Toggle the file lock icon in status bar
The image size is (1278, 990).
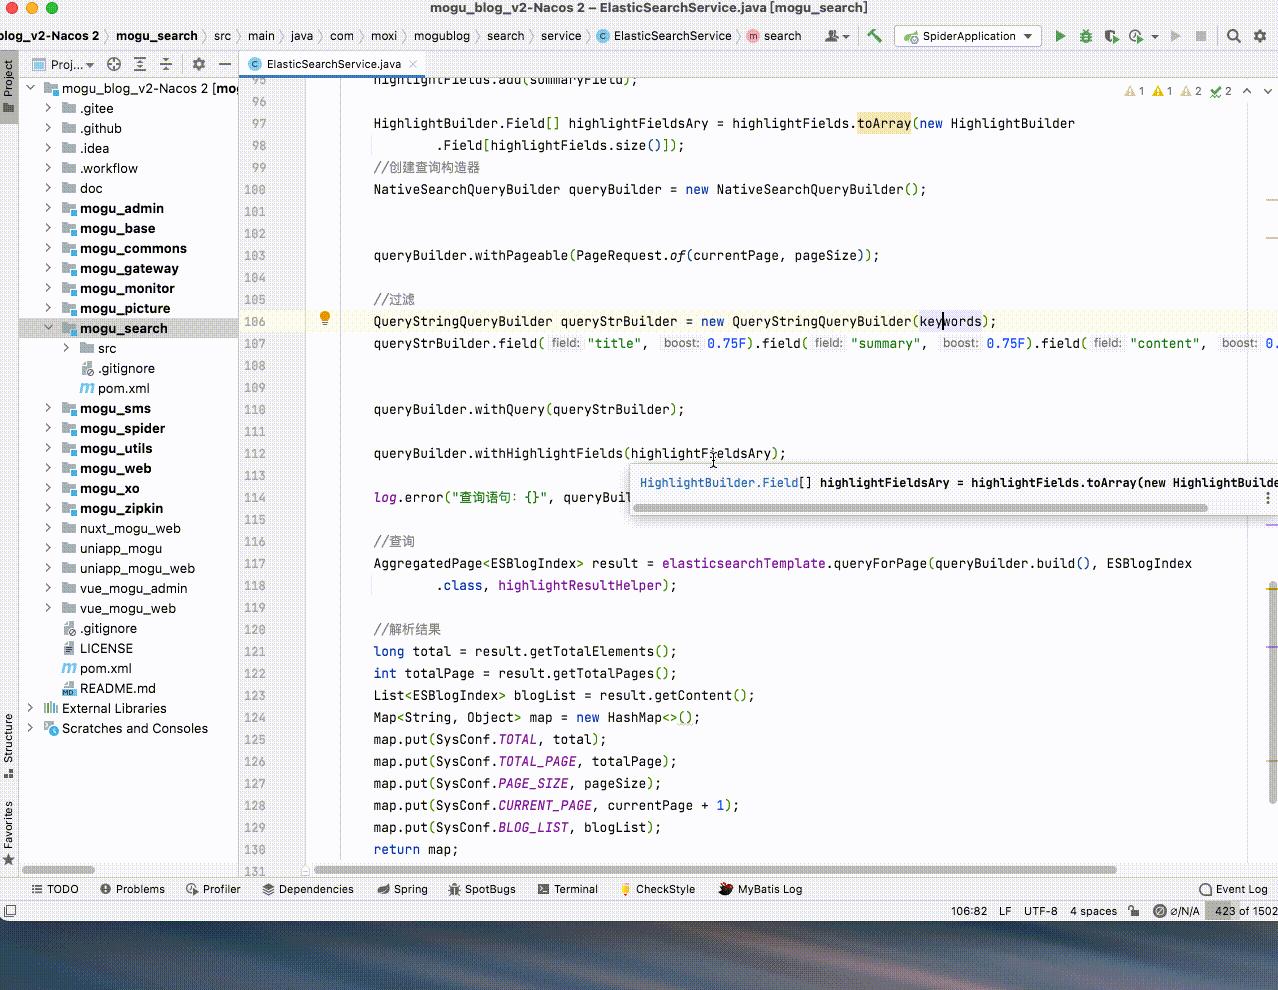pos(1134,911)
